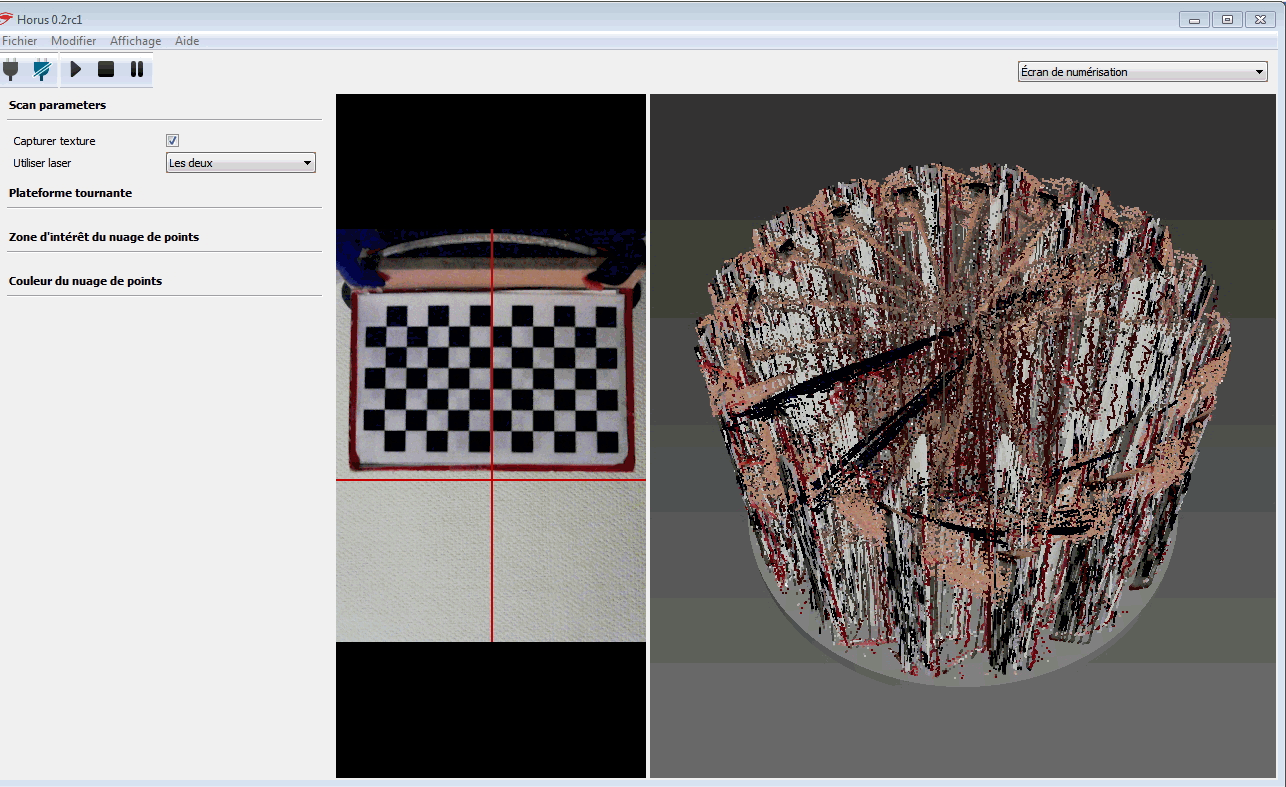Screen dimensions: 1286x787
Task: Start scanning with the play button
Action: tap(76, 70)
